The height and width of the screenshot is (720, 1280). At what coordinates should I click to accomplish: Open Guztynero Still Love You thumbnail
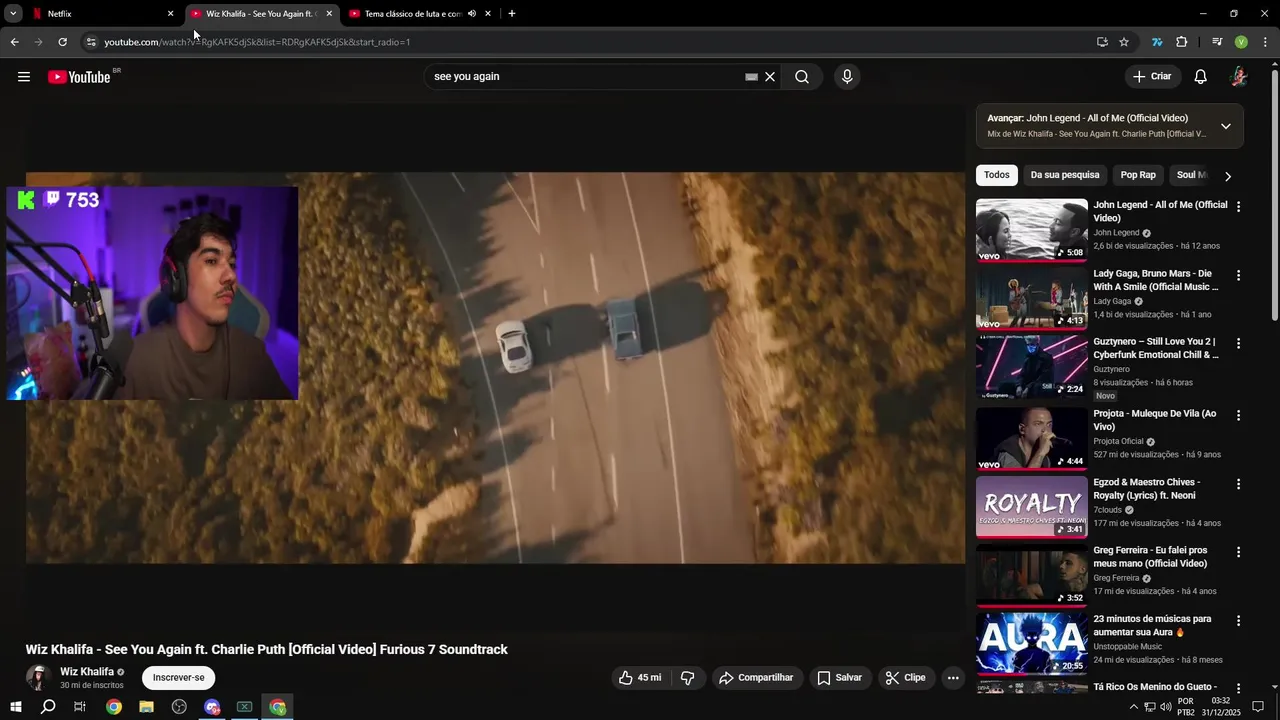click(1031, 366)
